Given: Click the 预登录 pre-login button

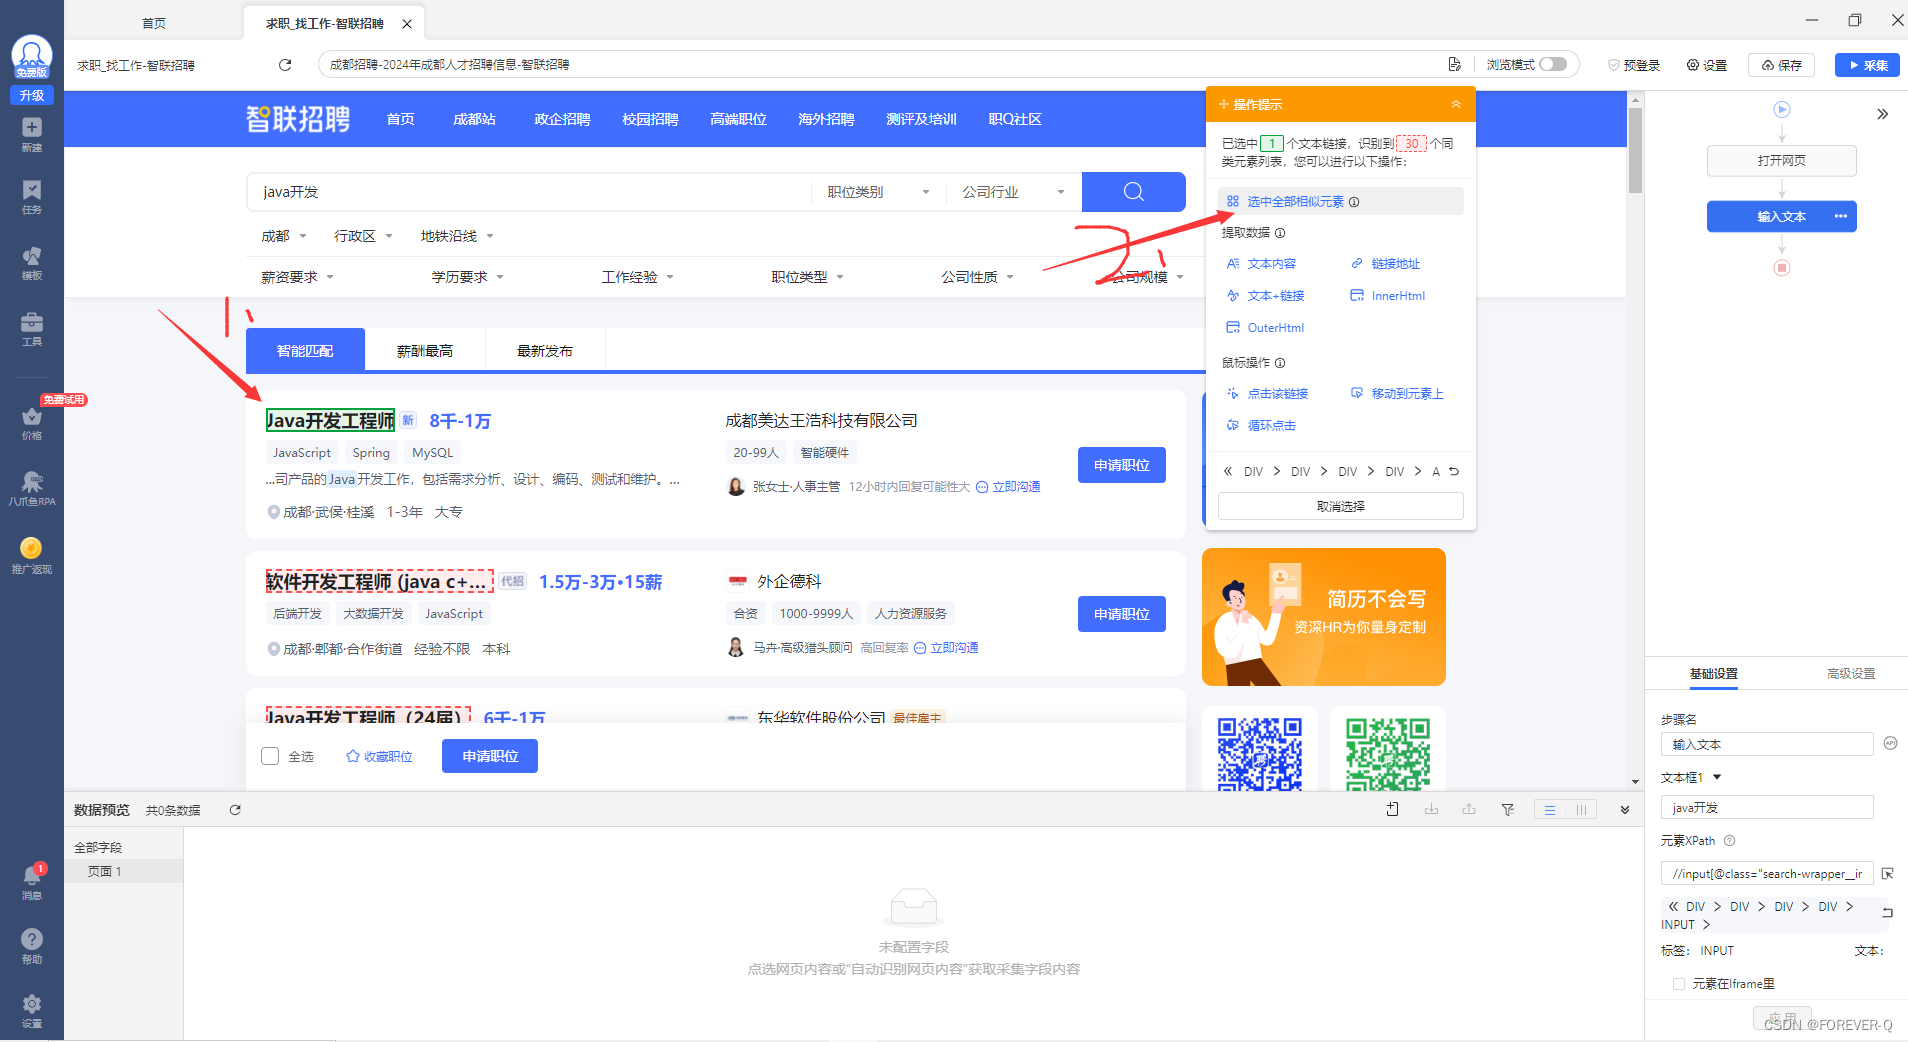Looking at the screenshot, I should tap(1634, 65).
